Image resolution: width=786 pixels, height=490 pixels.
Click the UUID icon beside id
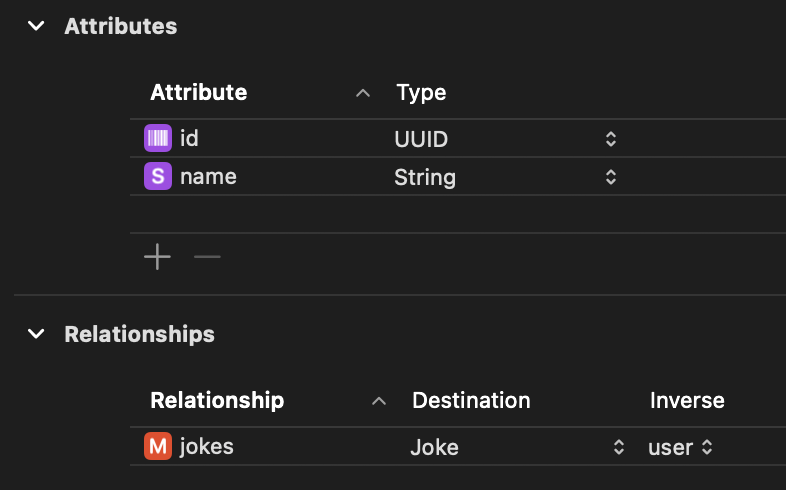(158, 139)
